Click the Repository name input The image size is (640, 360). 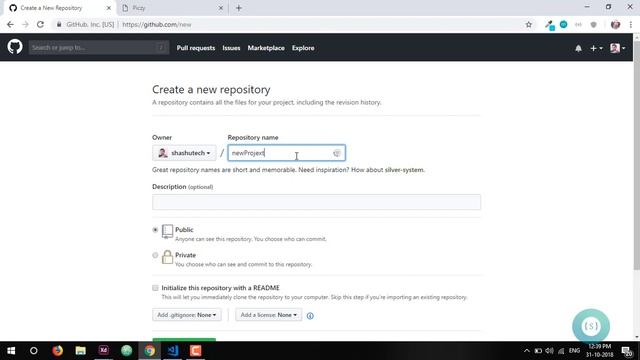click(287, 153)
